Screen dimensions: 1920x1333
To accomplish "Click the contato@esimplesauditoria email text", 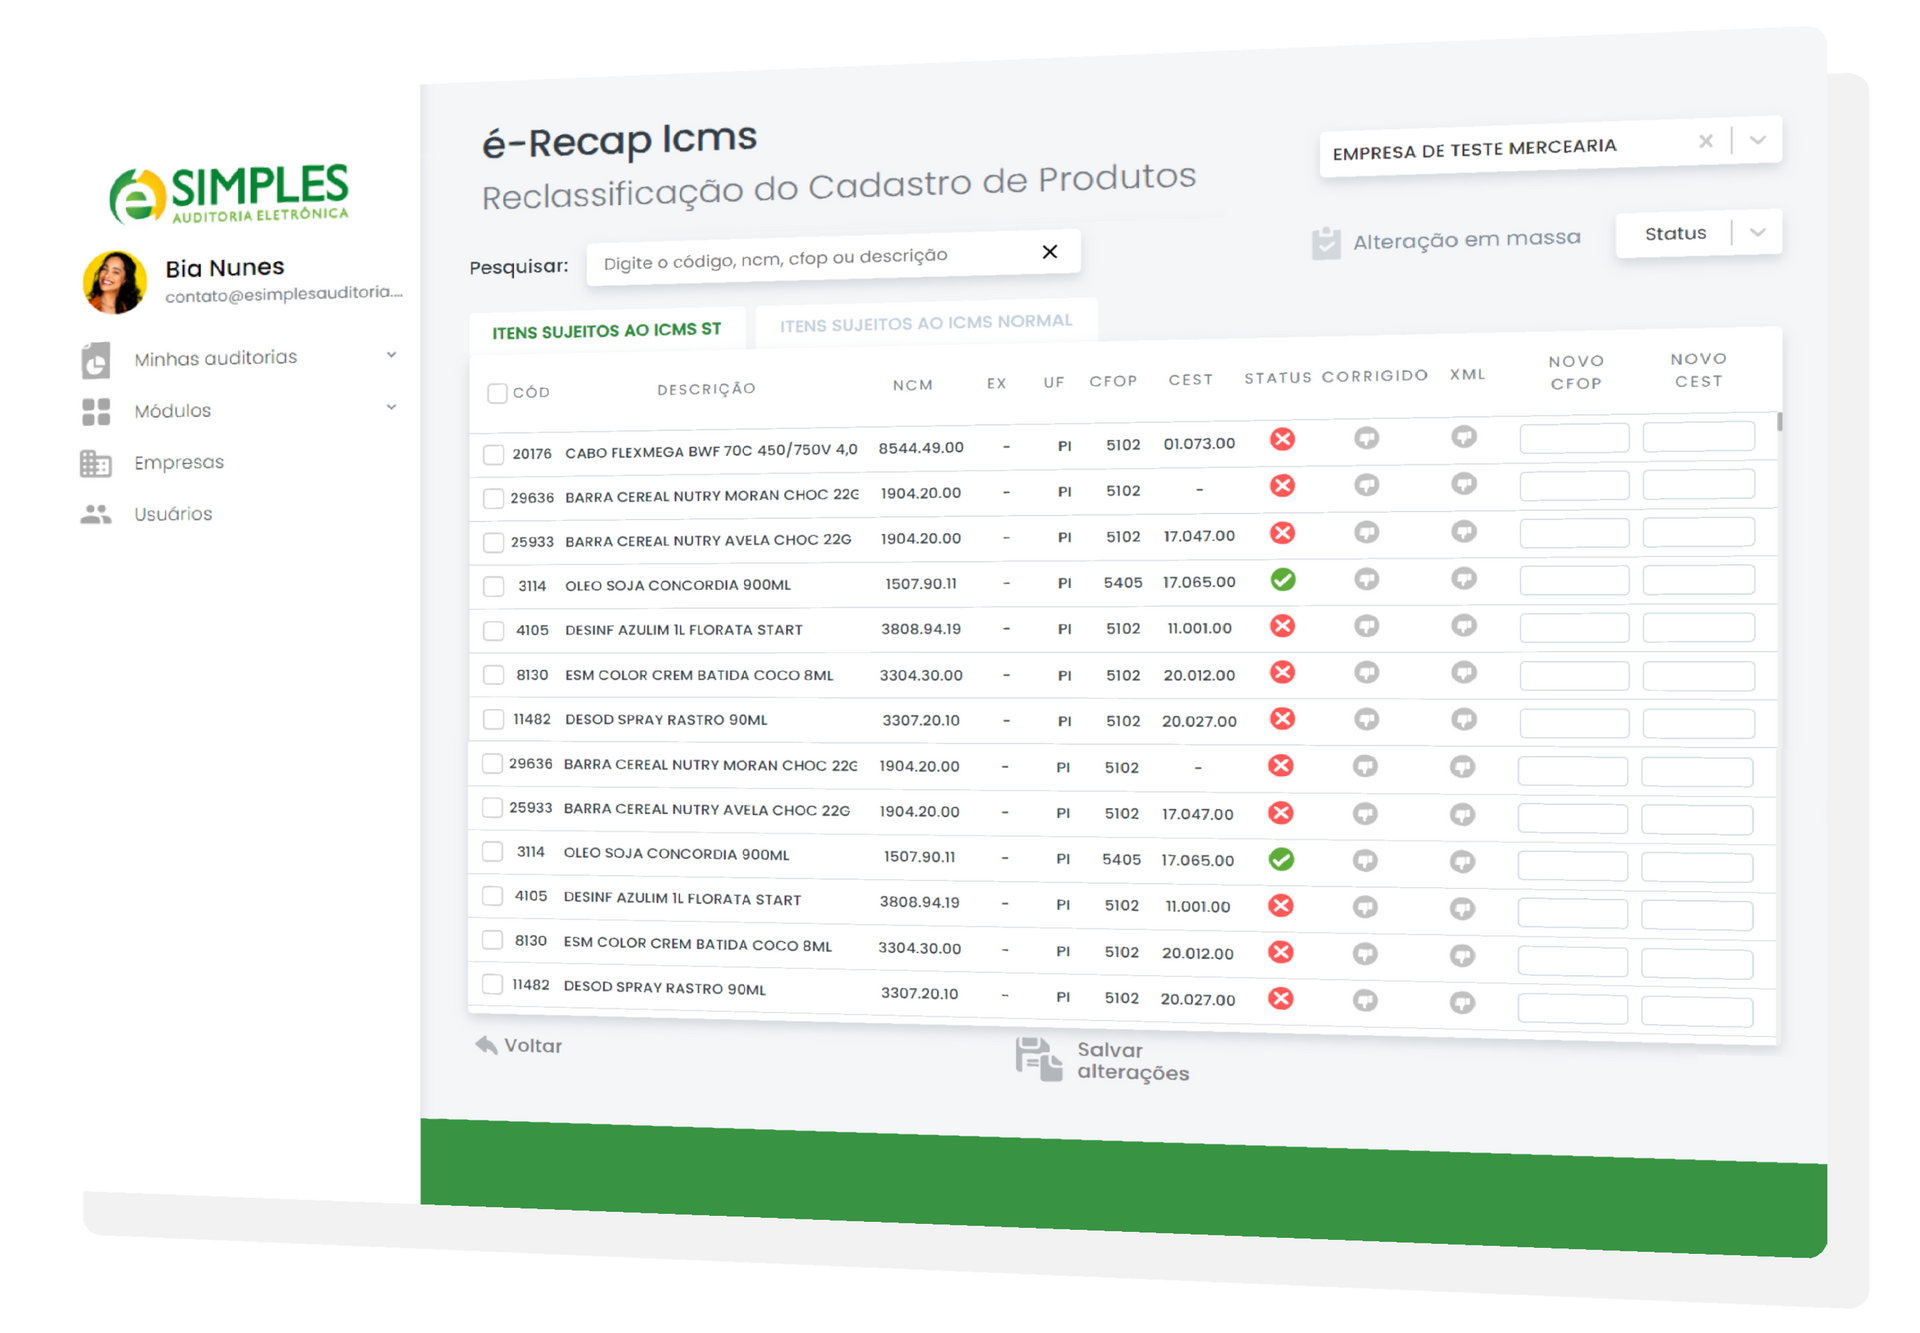I will (x=284, y=294).
